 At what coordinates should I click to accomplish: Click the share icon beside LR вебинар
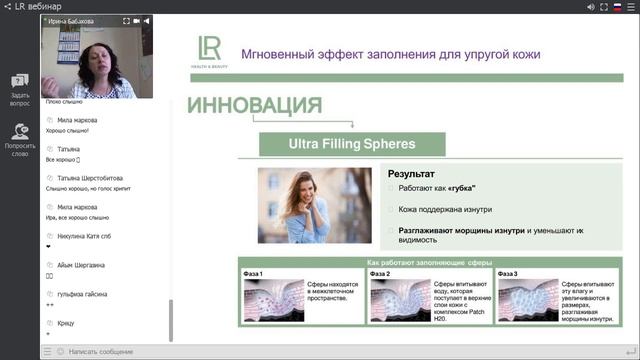coord(7,7)
